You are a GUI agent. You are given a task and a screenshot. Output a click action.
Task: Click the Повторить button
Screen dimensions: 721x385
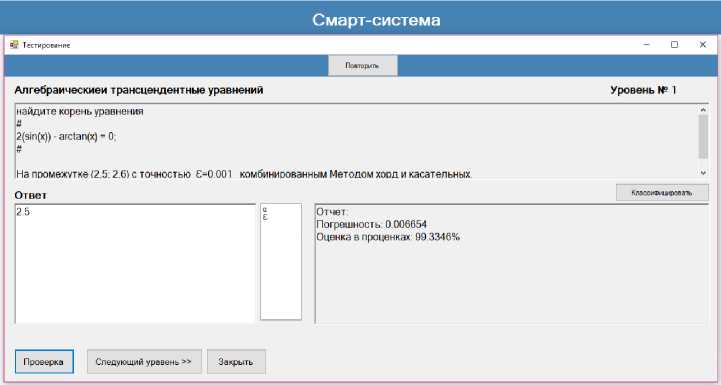tap(362, 66)
